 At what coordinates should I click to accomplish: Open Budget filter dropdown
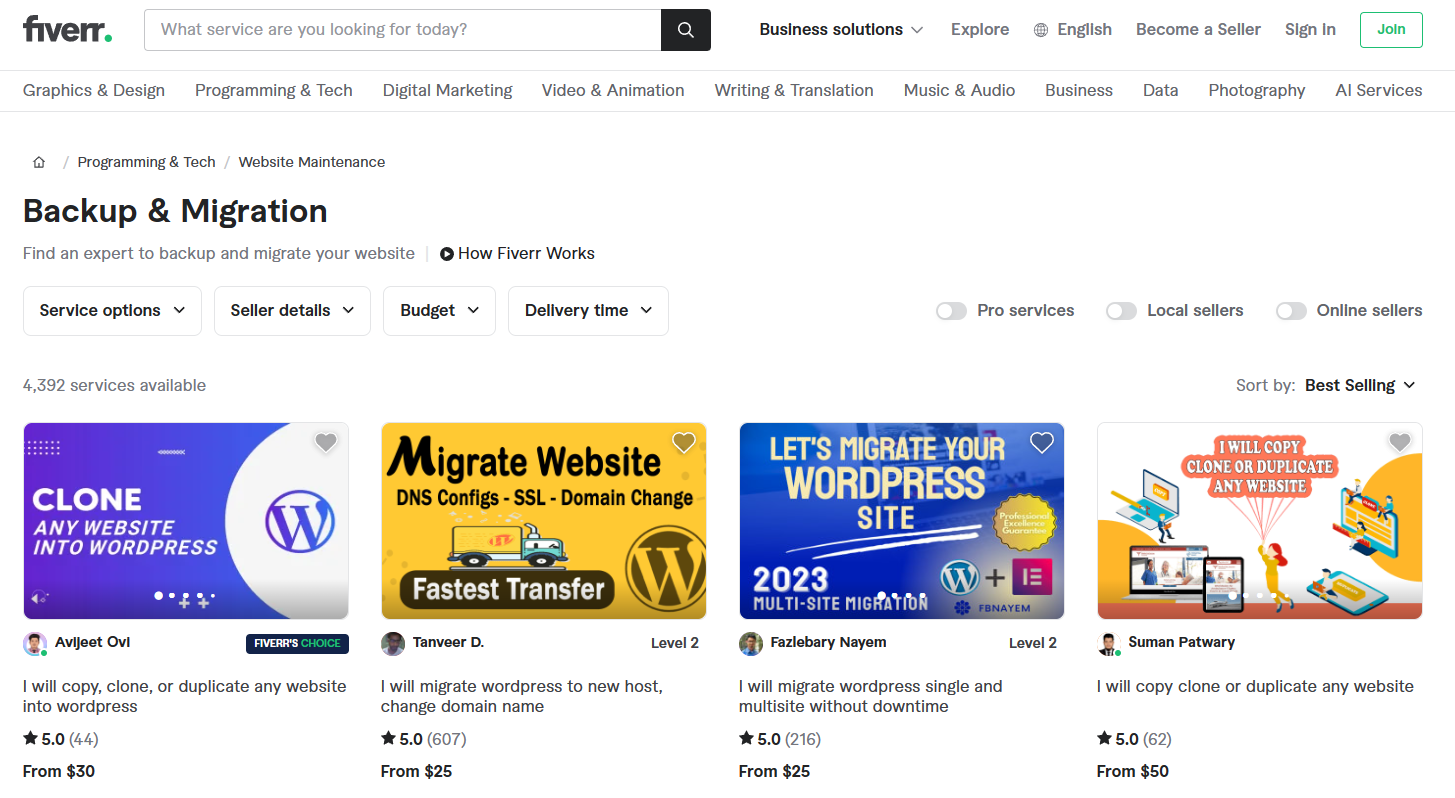point(439,311)
